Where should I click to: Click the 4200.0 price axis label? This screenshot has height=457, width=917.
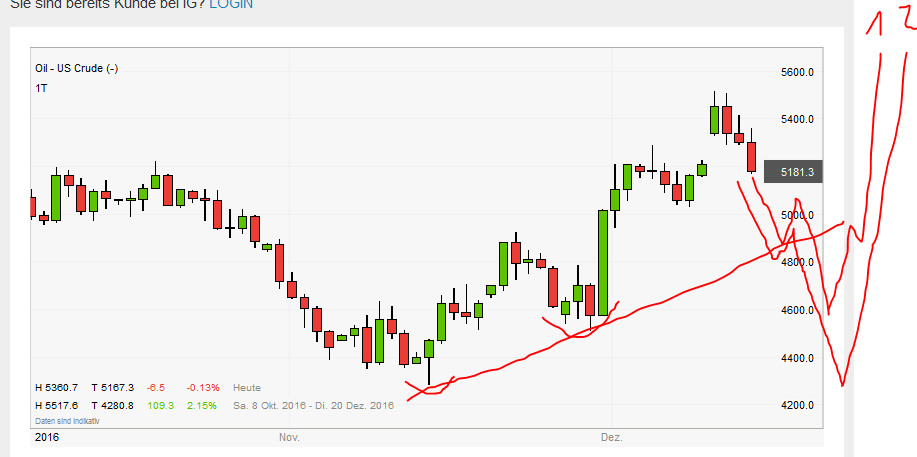(797, 405)
